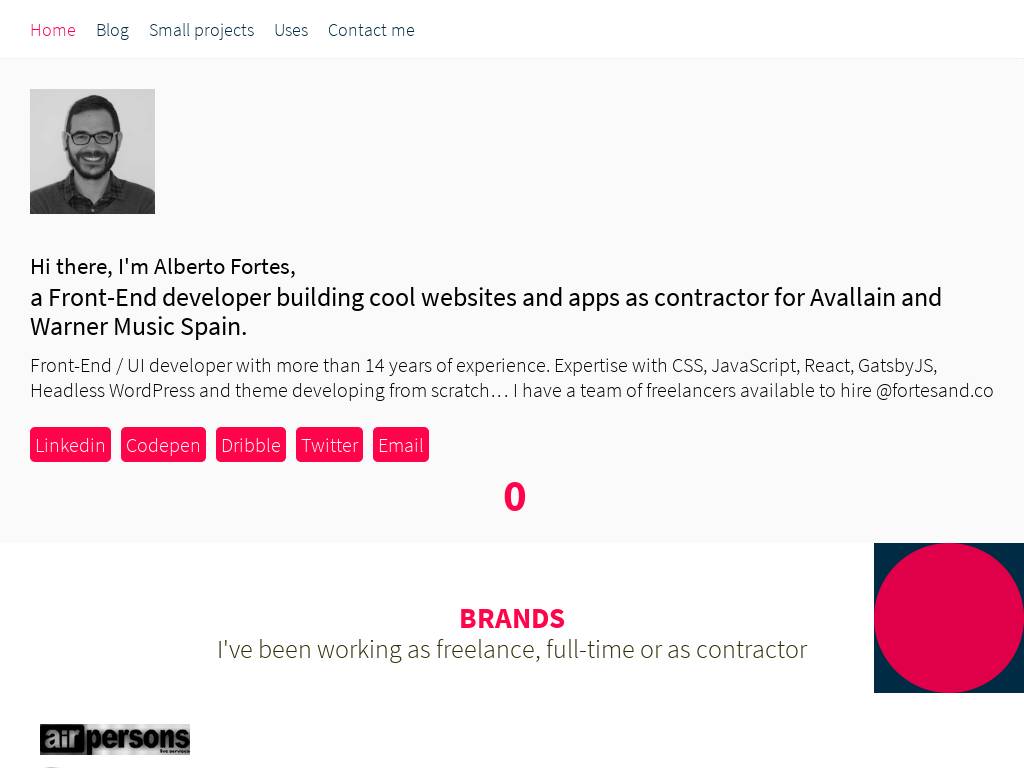Open the Home navigation link

[x=53, y=30]
